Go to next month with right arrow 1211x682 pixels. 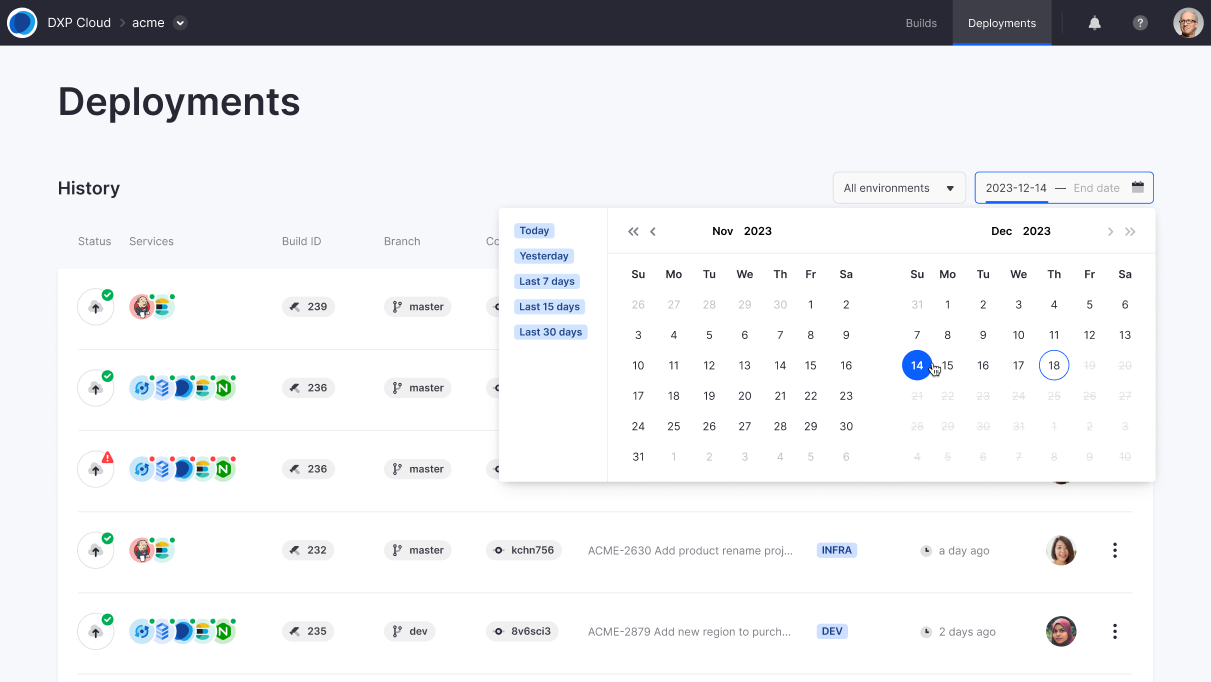click(x=1110, y=231)
